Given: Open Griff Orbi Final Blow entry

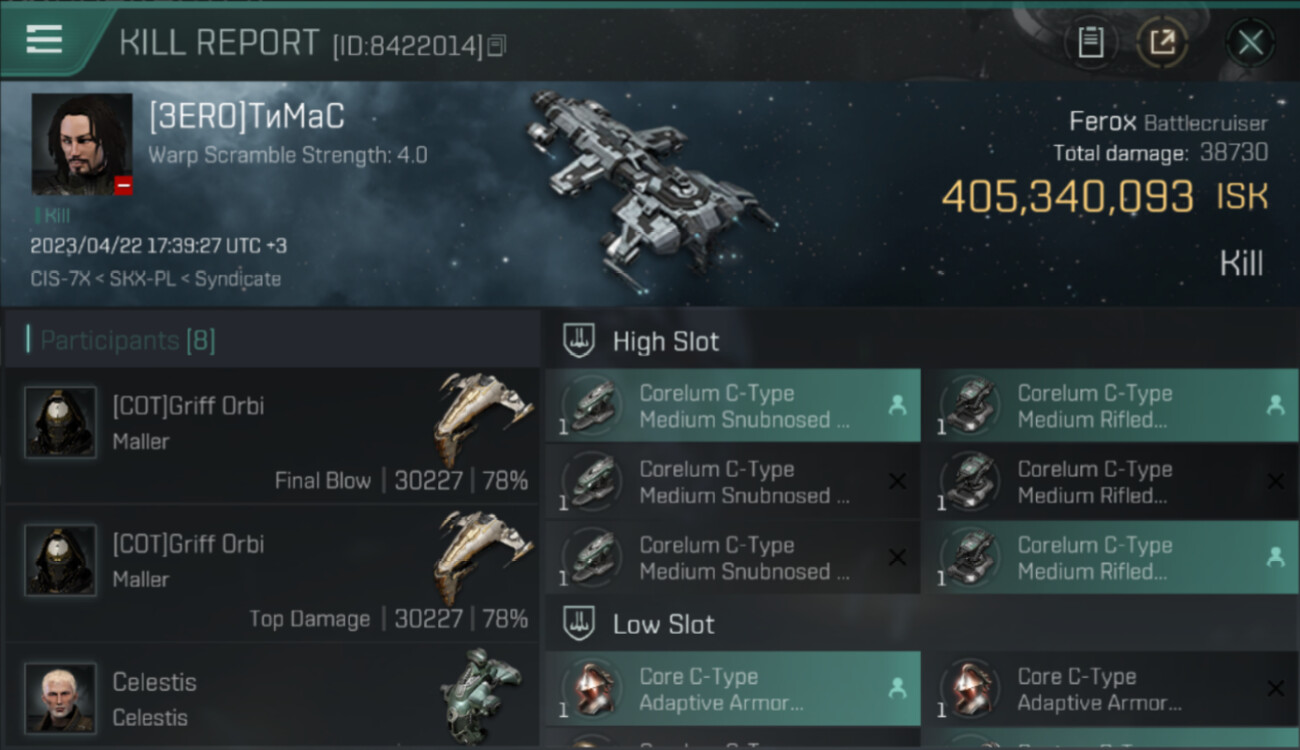Looking at the screenshot, I should click(x=272, y=435).
